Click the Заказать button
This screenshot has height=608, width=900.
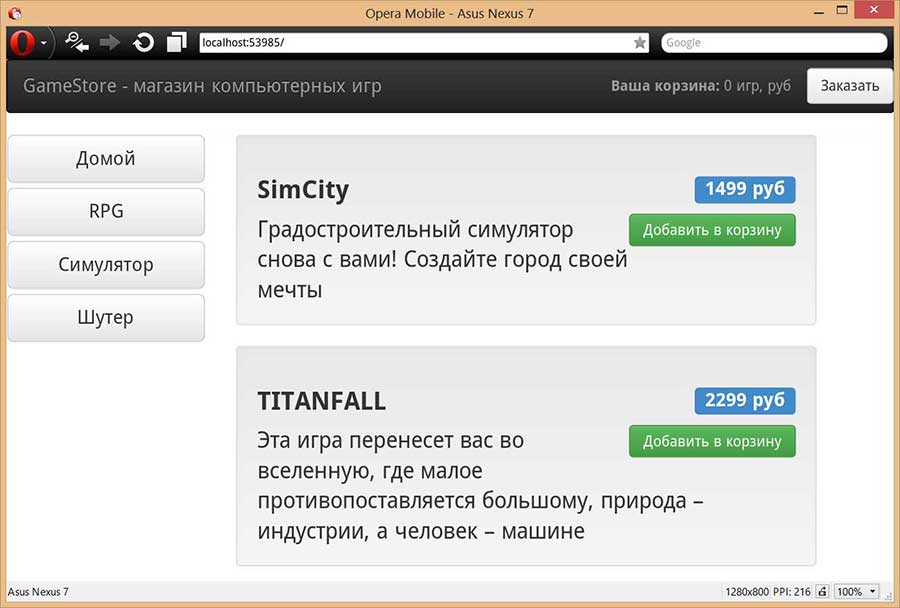pyautogui.click(x=849, y=86)
